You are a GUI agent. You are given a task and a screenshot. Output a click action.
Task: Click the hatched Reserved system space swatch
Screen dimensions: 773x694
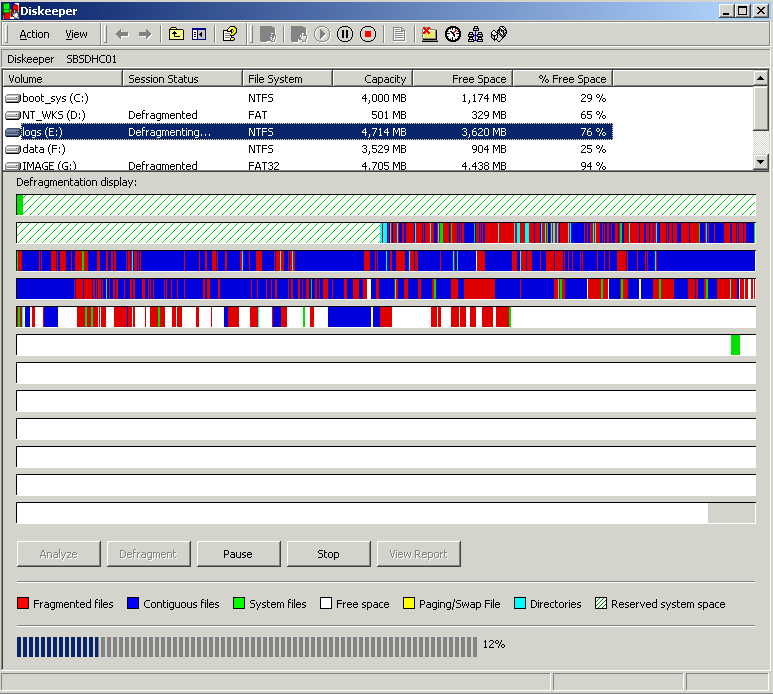(601, 603)
